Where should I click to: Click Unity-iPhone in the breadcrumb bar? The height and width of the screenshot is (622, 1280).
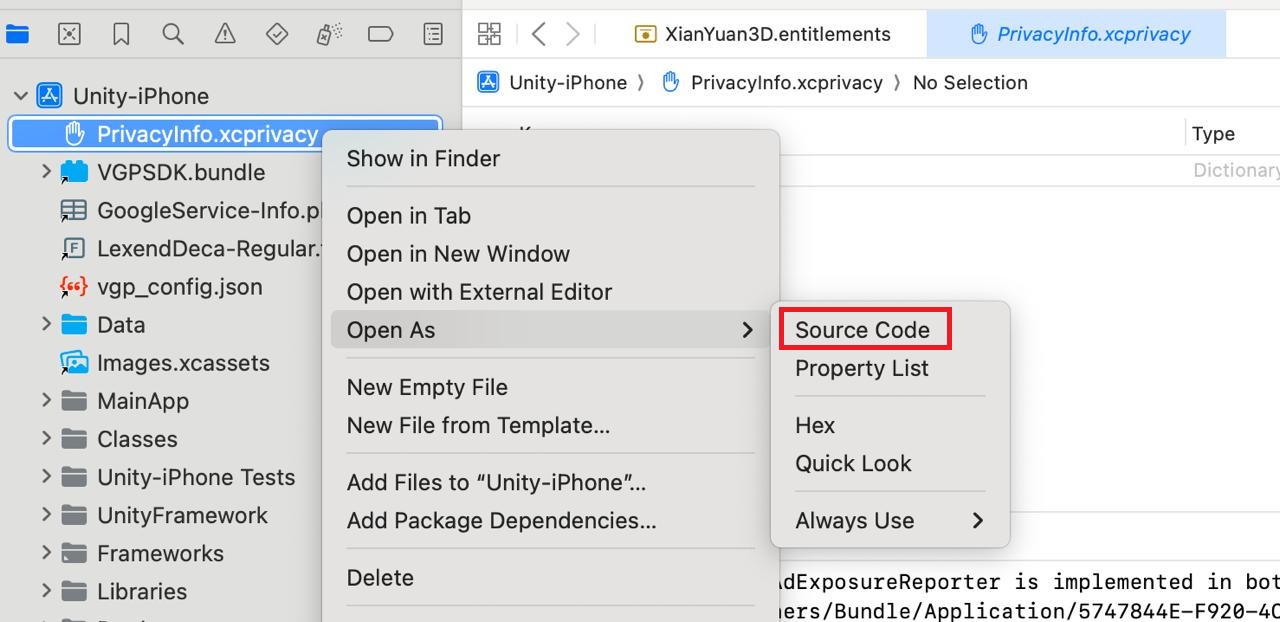567,83
